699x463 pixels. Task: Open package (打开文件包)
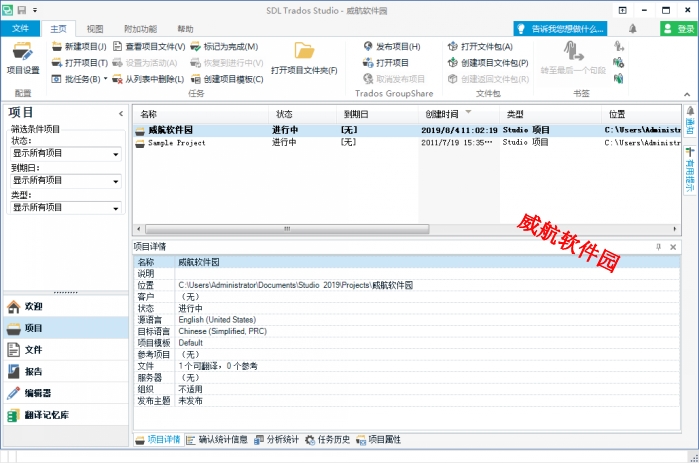pos(481,46)
